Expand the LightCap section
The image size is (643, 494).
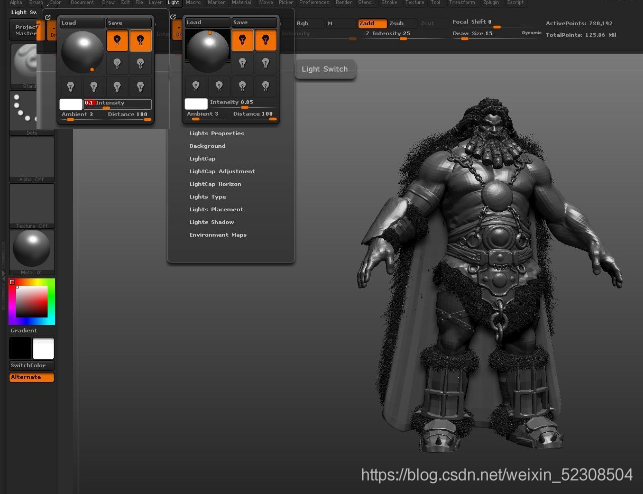click(x=202, y=159)
